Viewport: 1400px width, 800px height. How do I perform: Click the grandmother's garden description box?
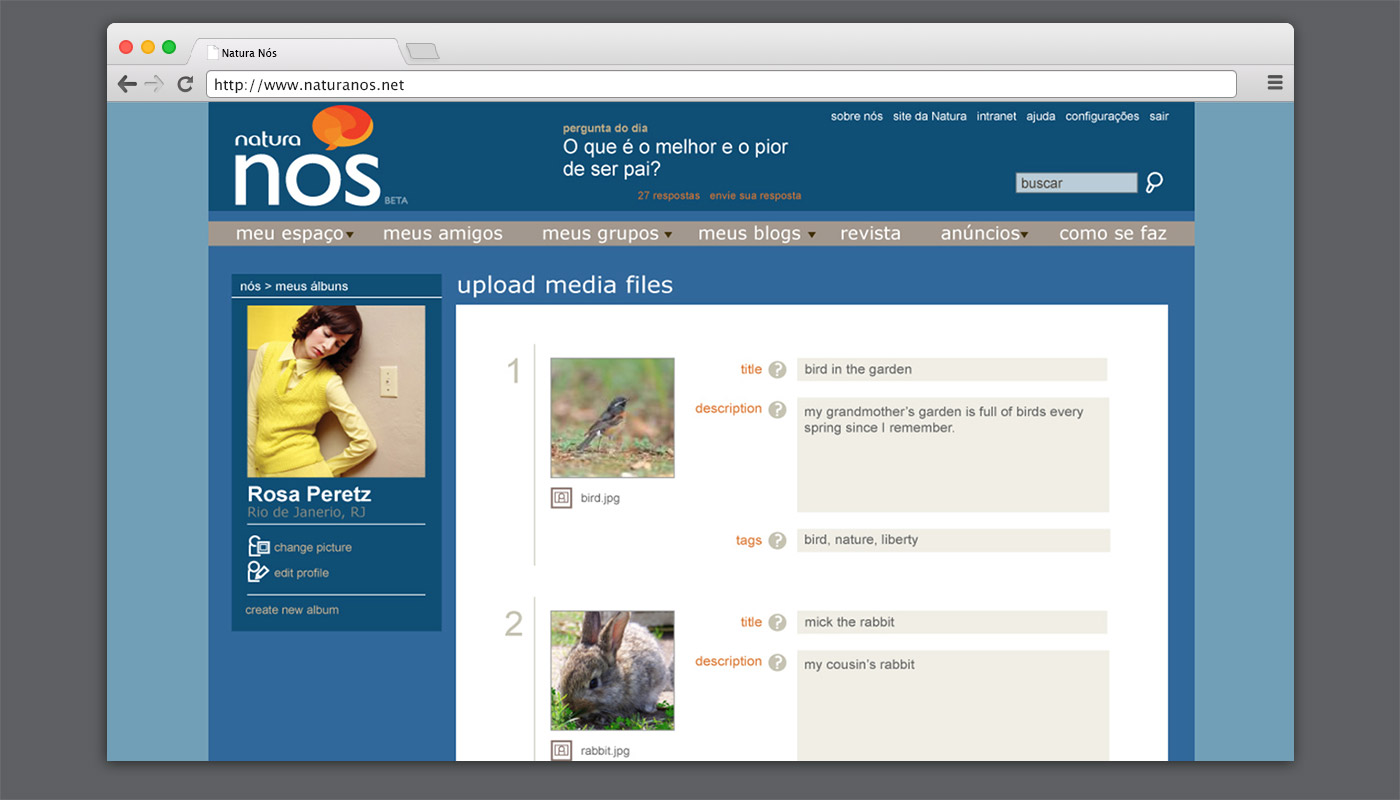[953, 455]
